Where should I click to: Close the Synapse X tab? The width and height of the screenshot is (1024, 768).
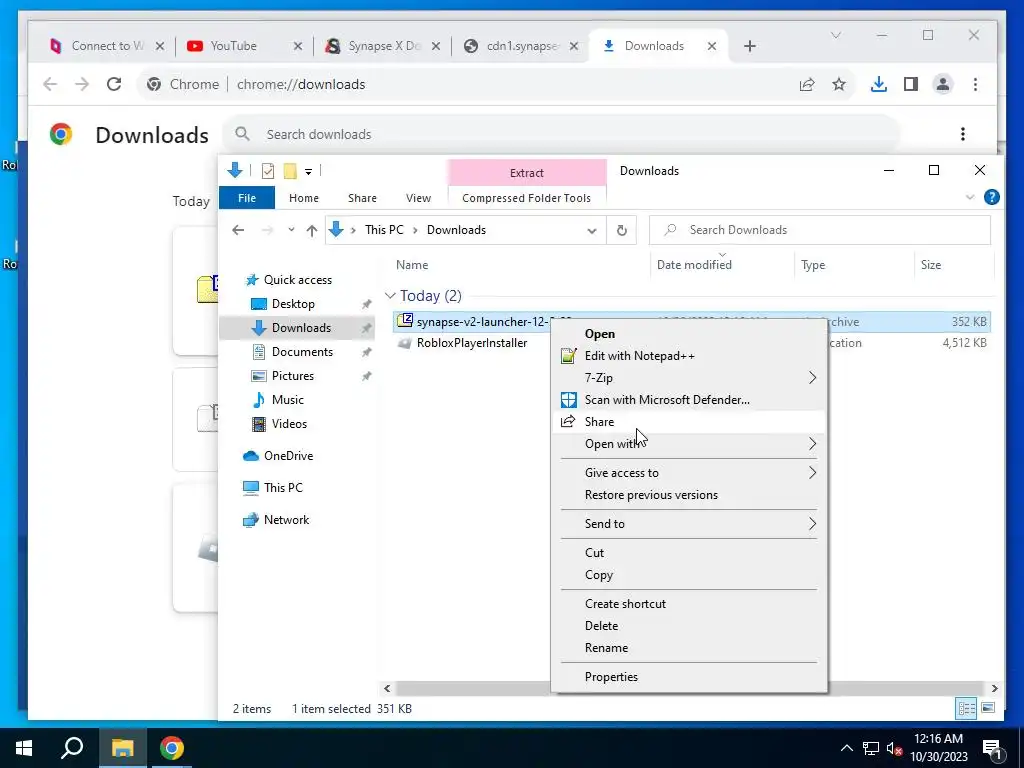[x=436, y=46]
